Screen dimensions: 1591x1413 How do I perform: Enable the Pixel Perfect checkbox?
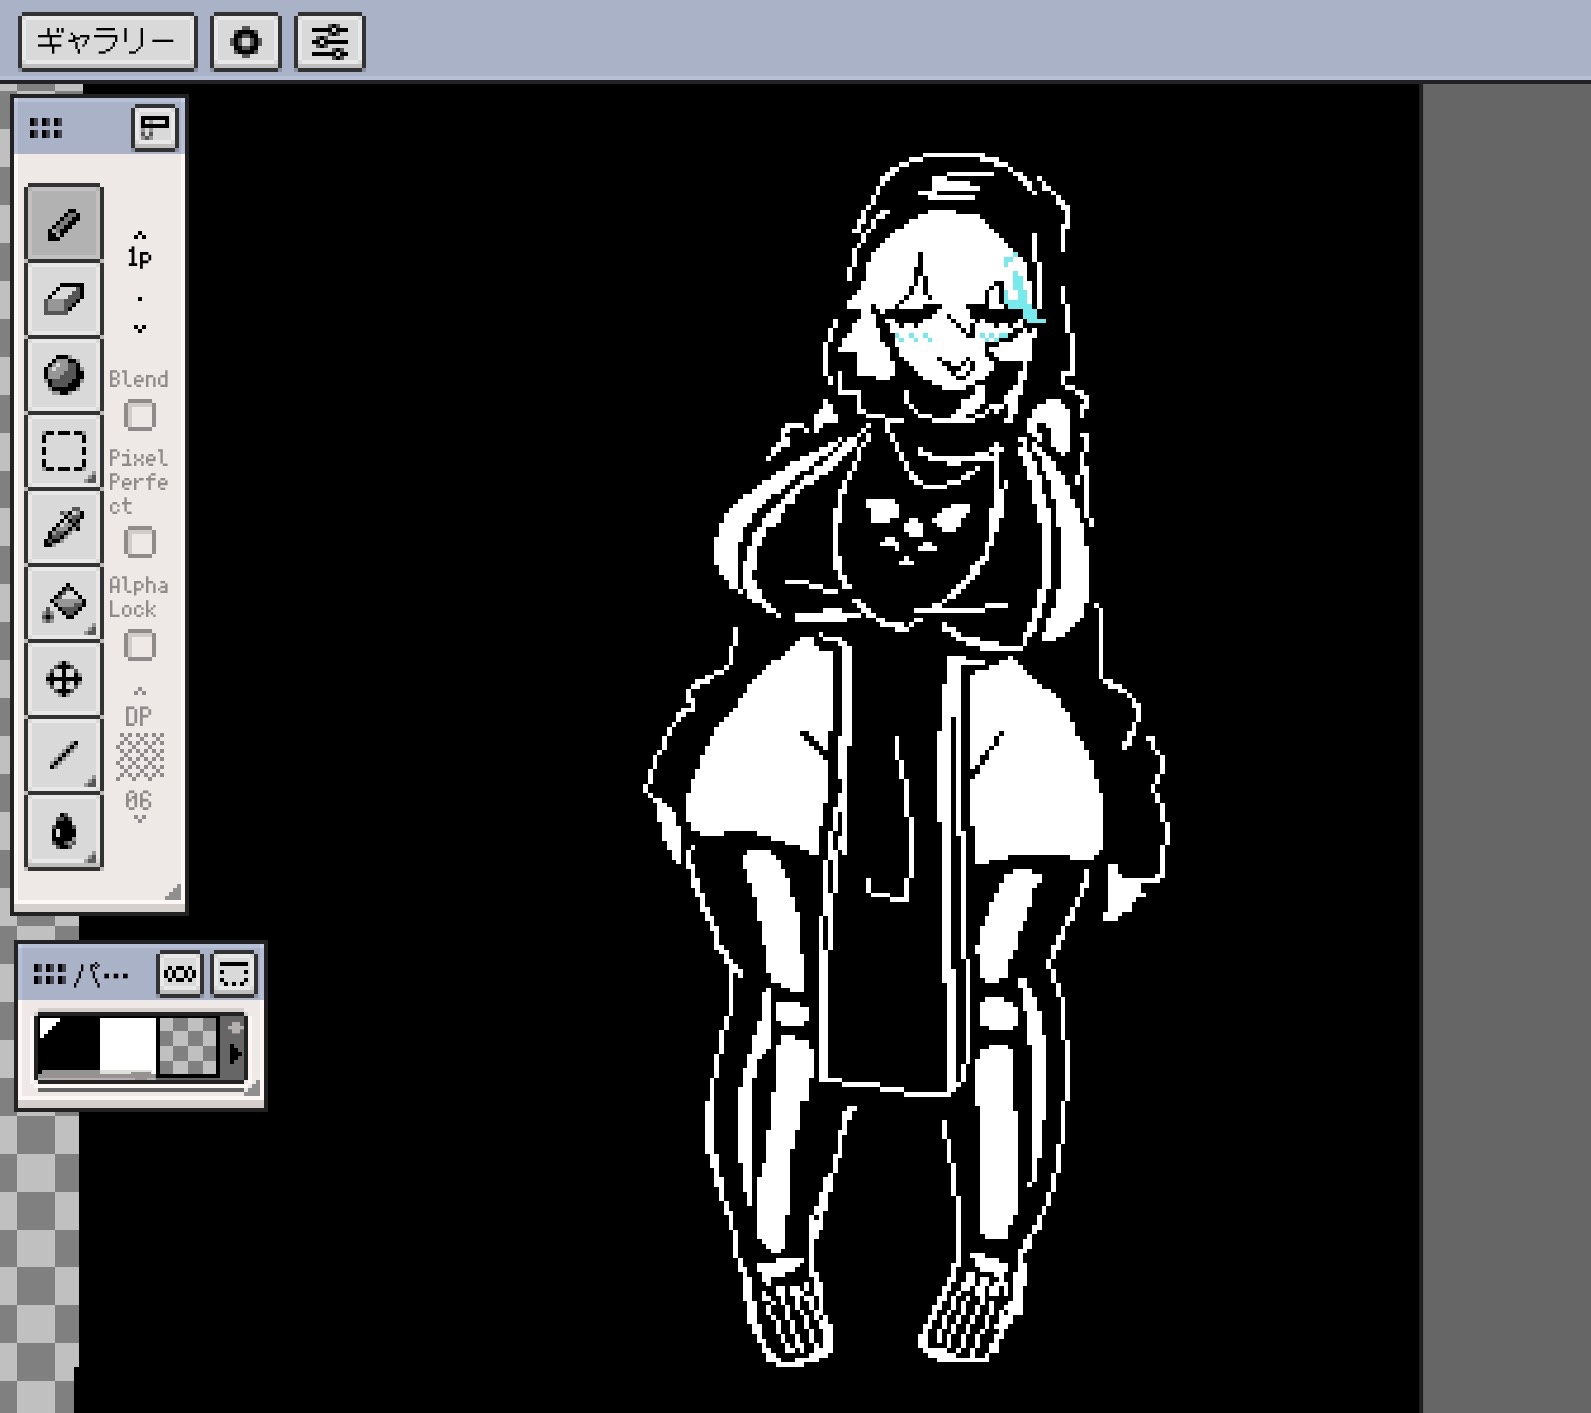tap(140, 542)
